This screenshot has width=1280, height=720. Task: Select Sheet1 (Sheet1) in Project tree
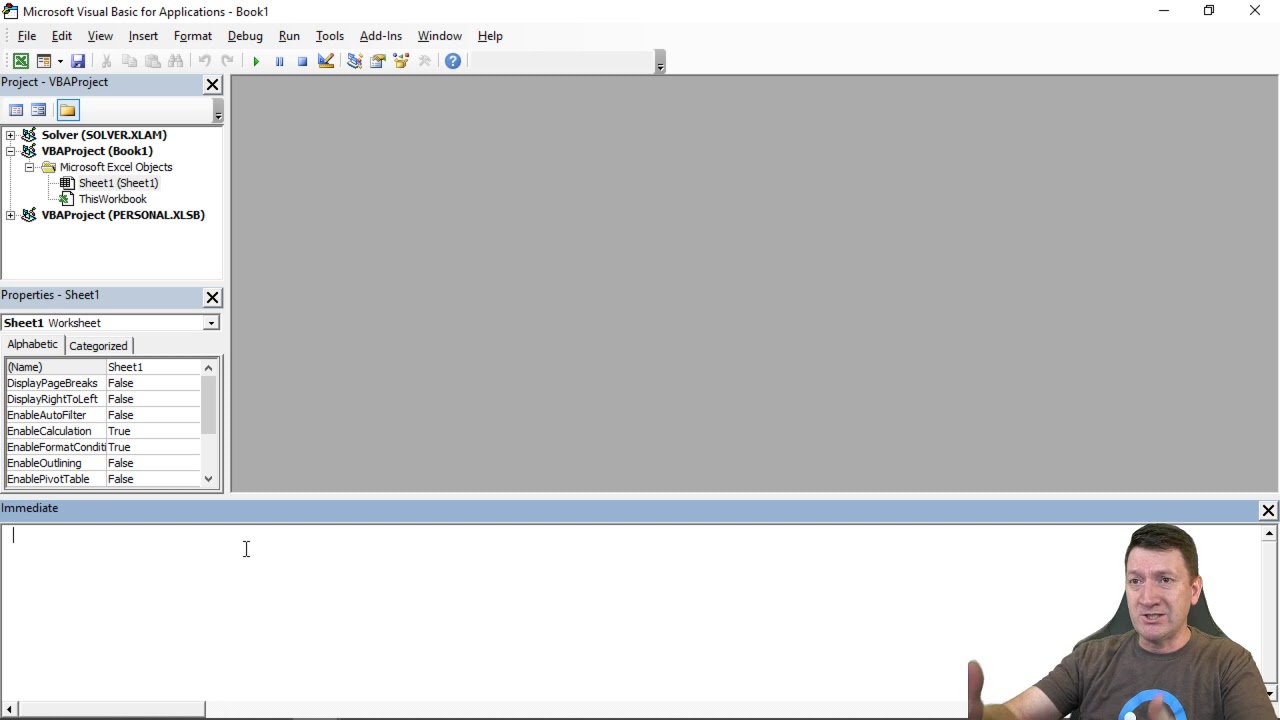point(118,183)
